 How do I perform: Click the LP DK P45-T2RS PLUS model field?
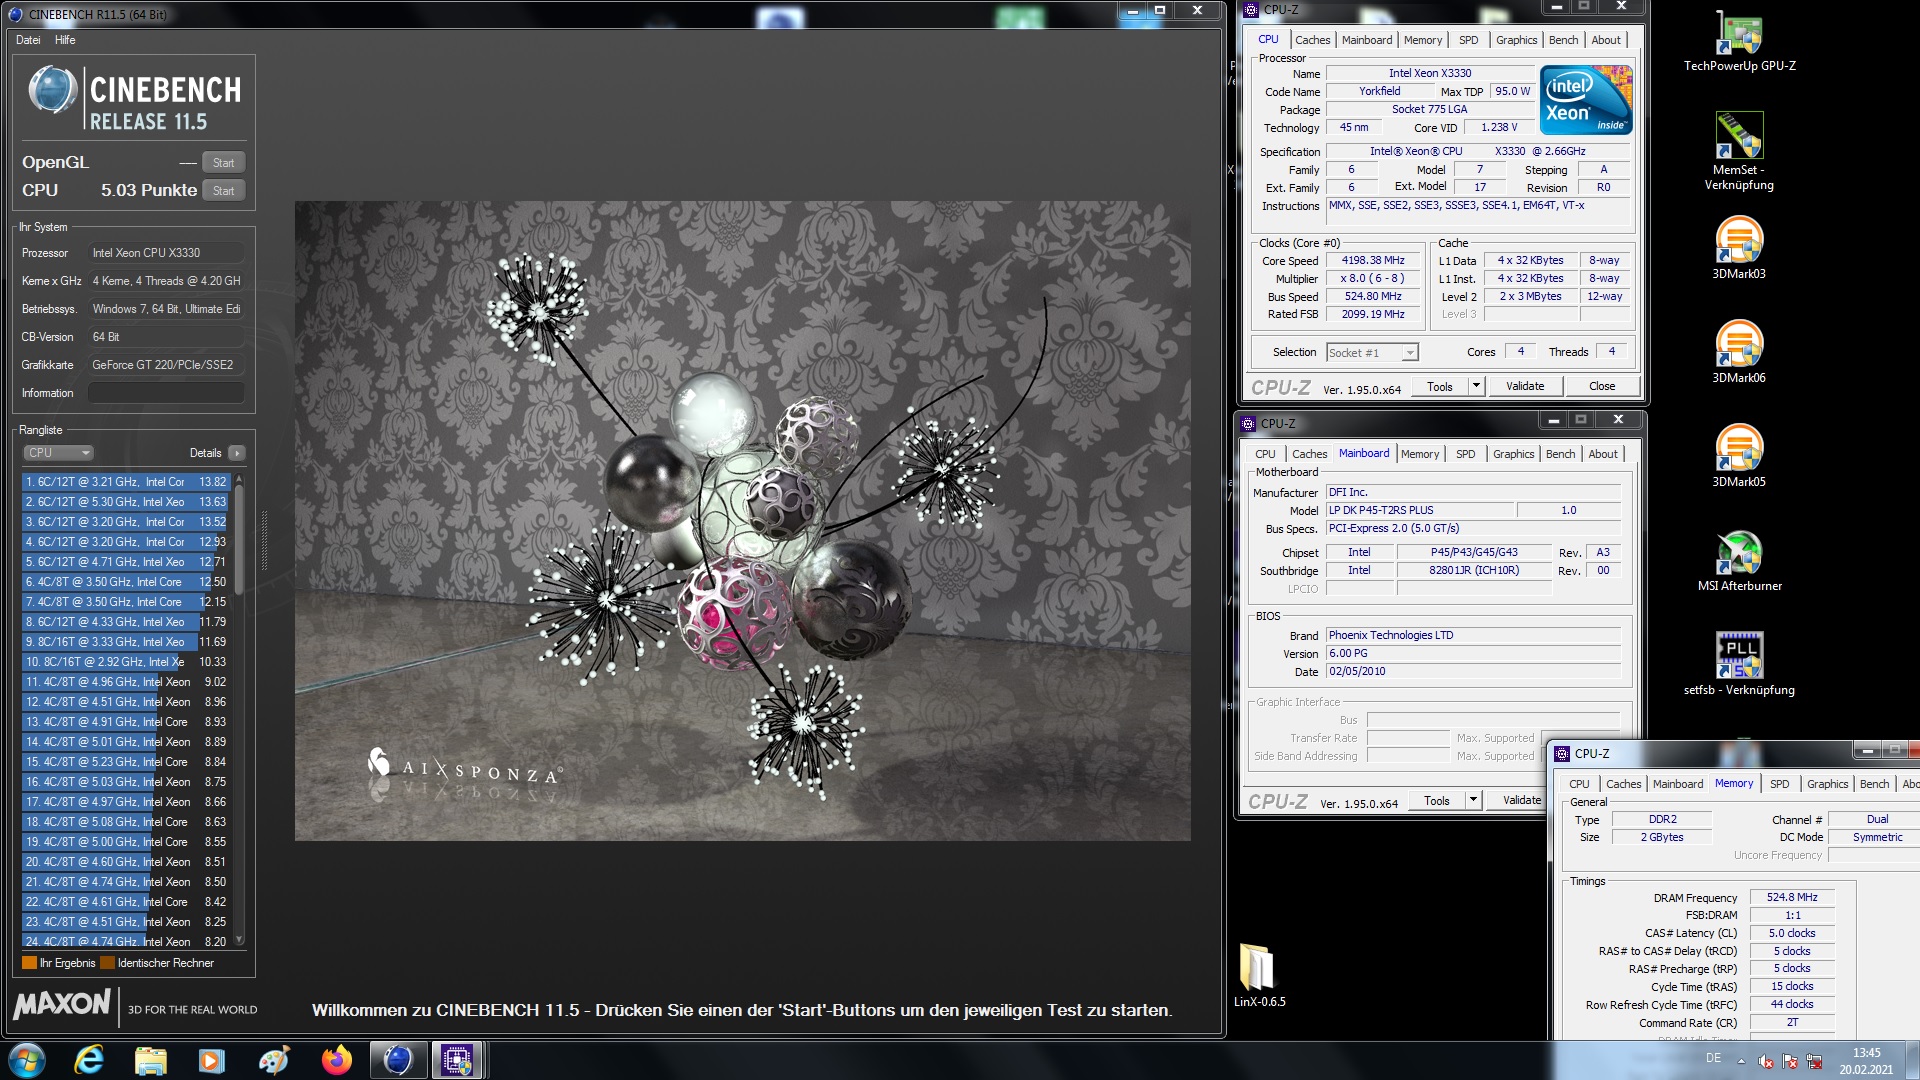point(1420,511)
